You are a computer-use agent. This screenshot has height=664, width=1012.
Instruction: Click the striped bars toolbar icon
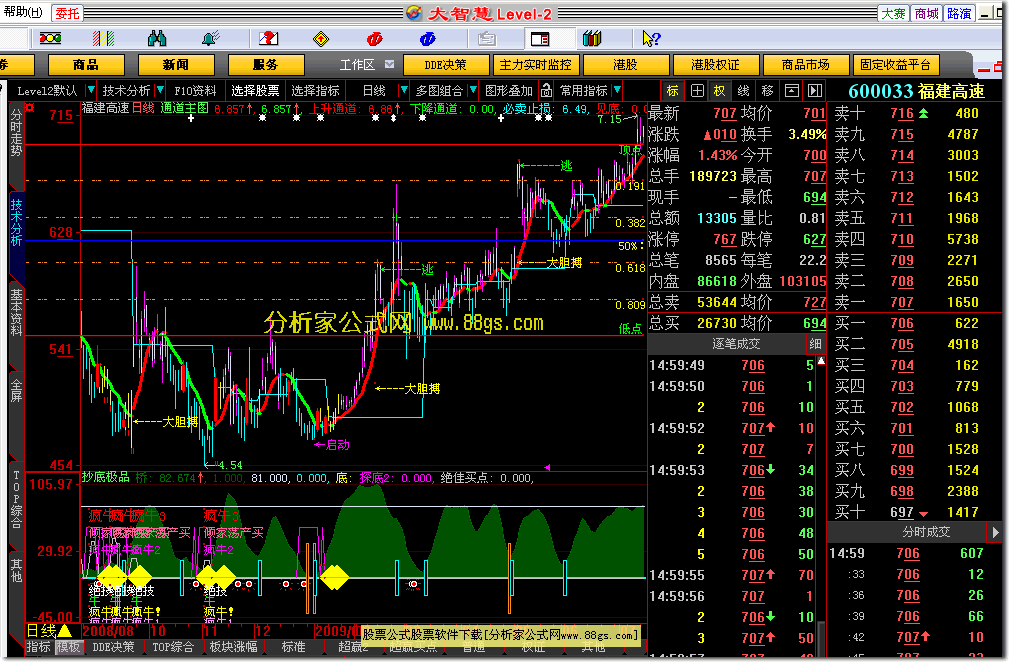pos(103,39)
